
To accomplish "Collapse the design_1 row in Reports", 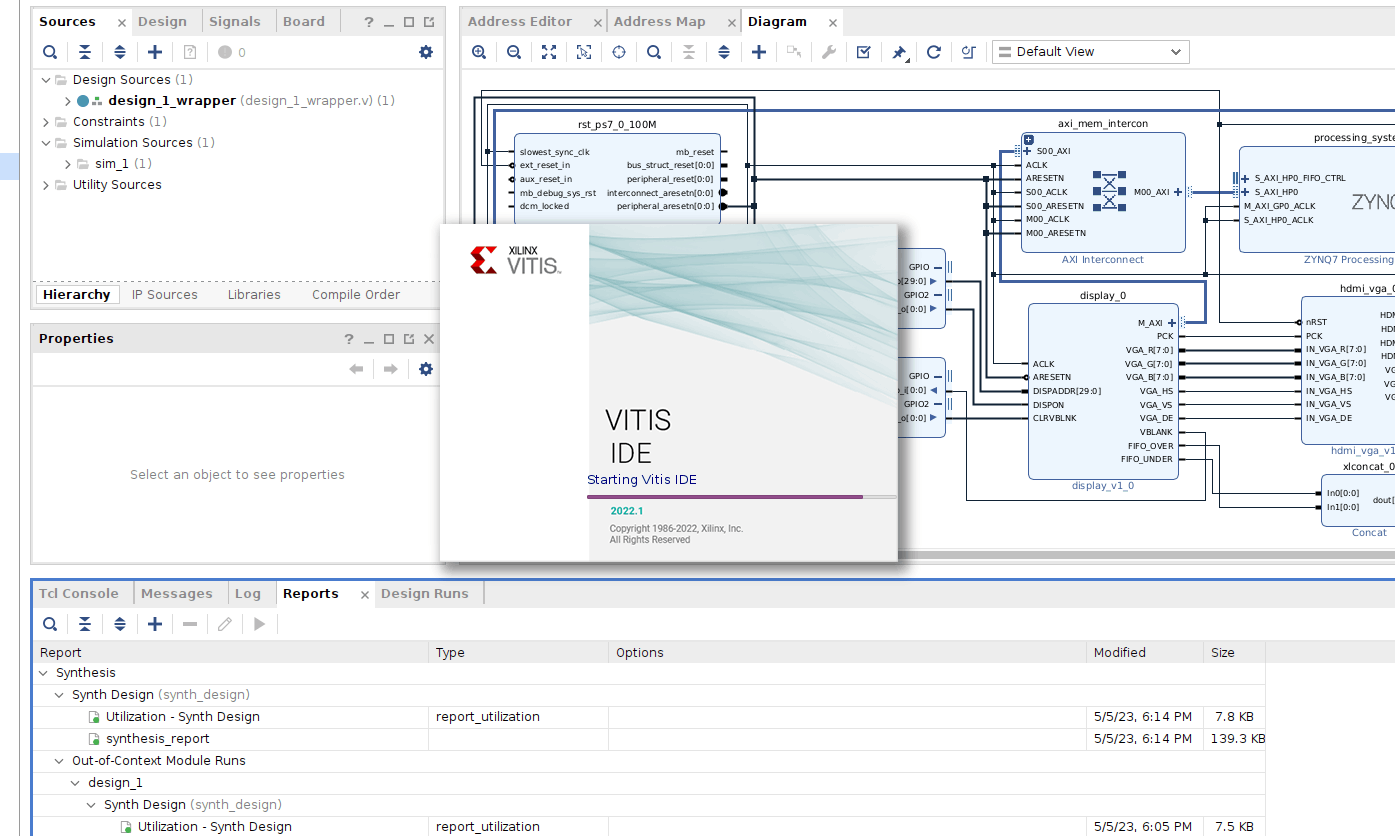I will click(75, 783).
